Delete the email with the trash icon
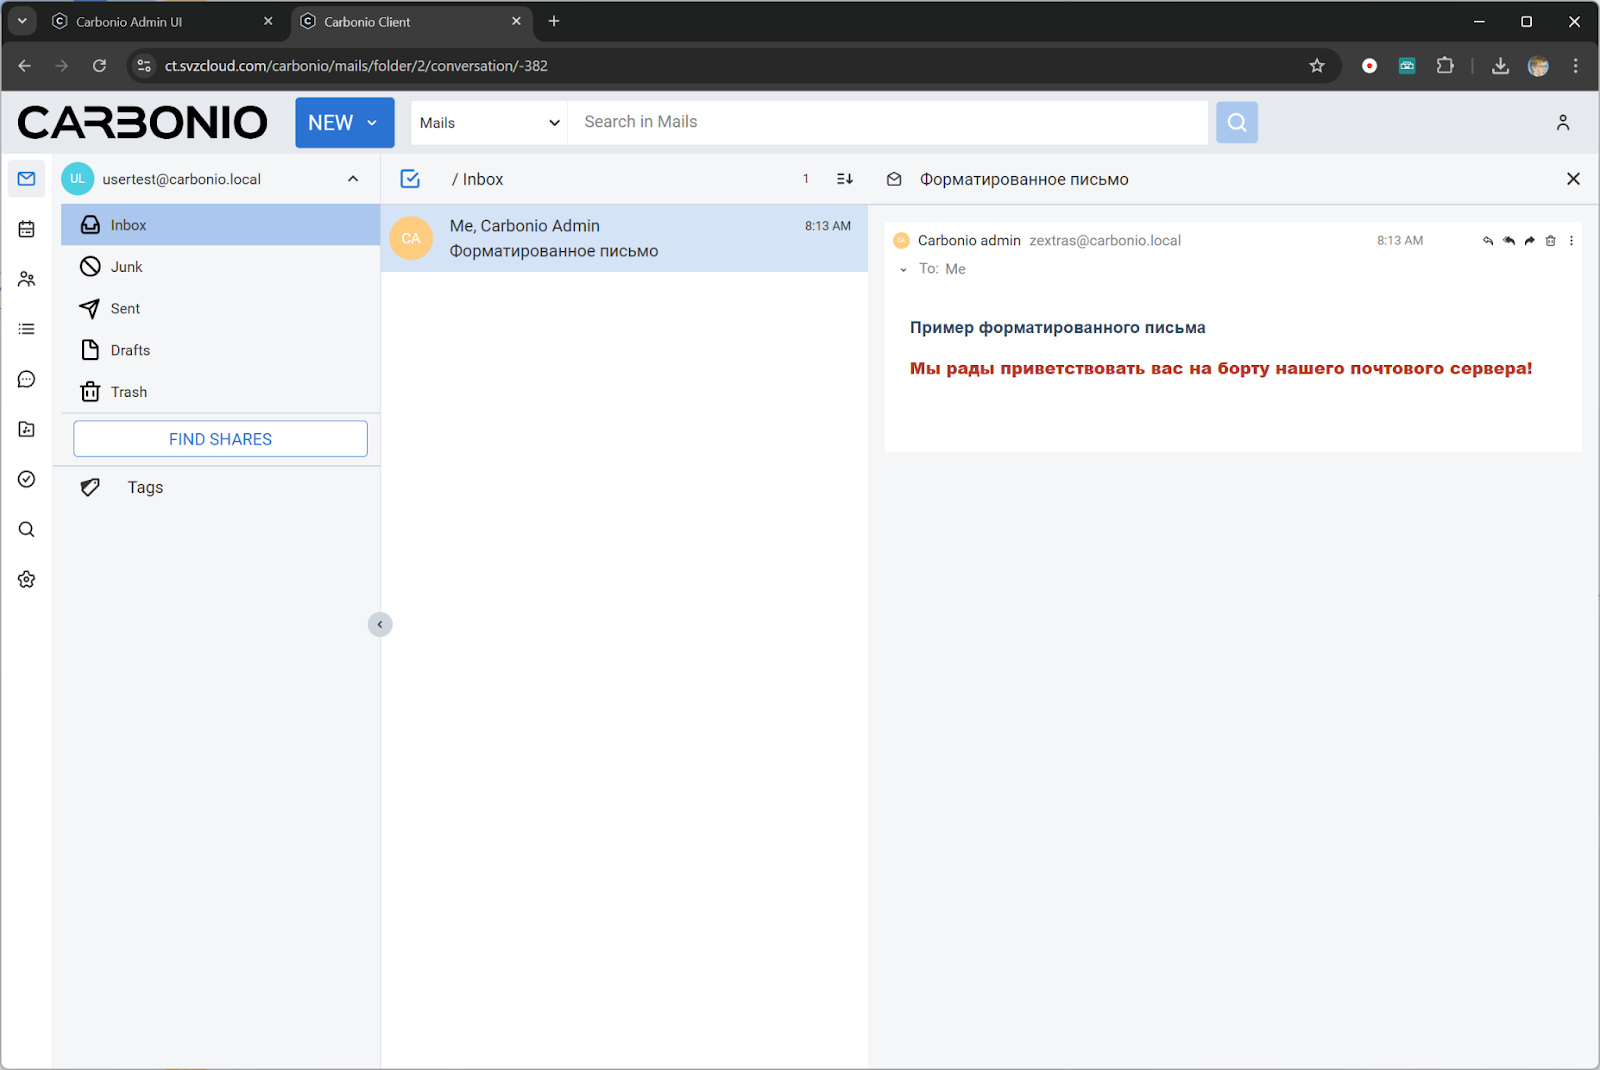The width and height of the screenshot is (1600, 1070). point(1551,241)
